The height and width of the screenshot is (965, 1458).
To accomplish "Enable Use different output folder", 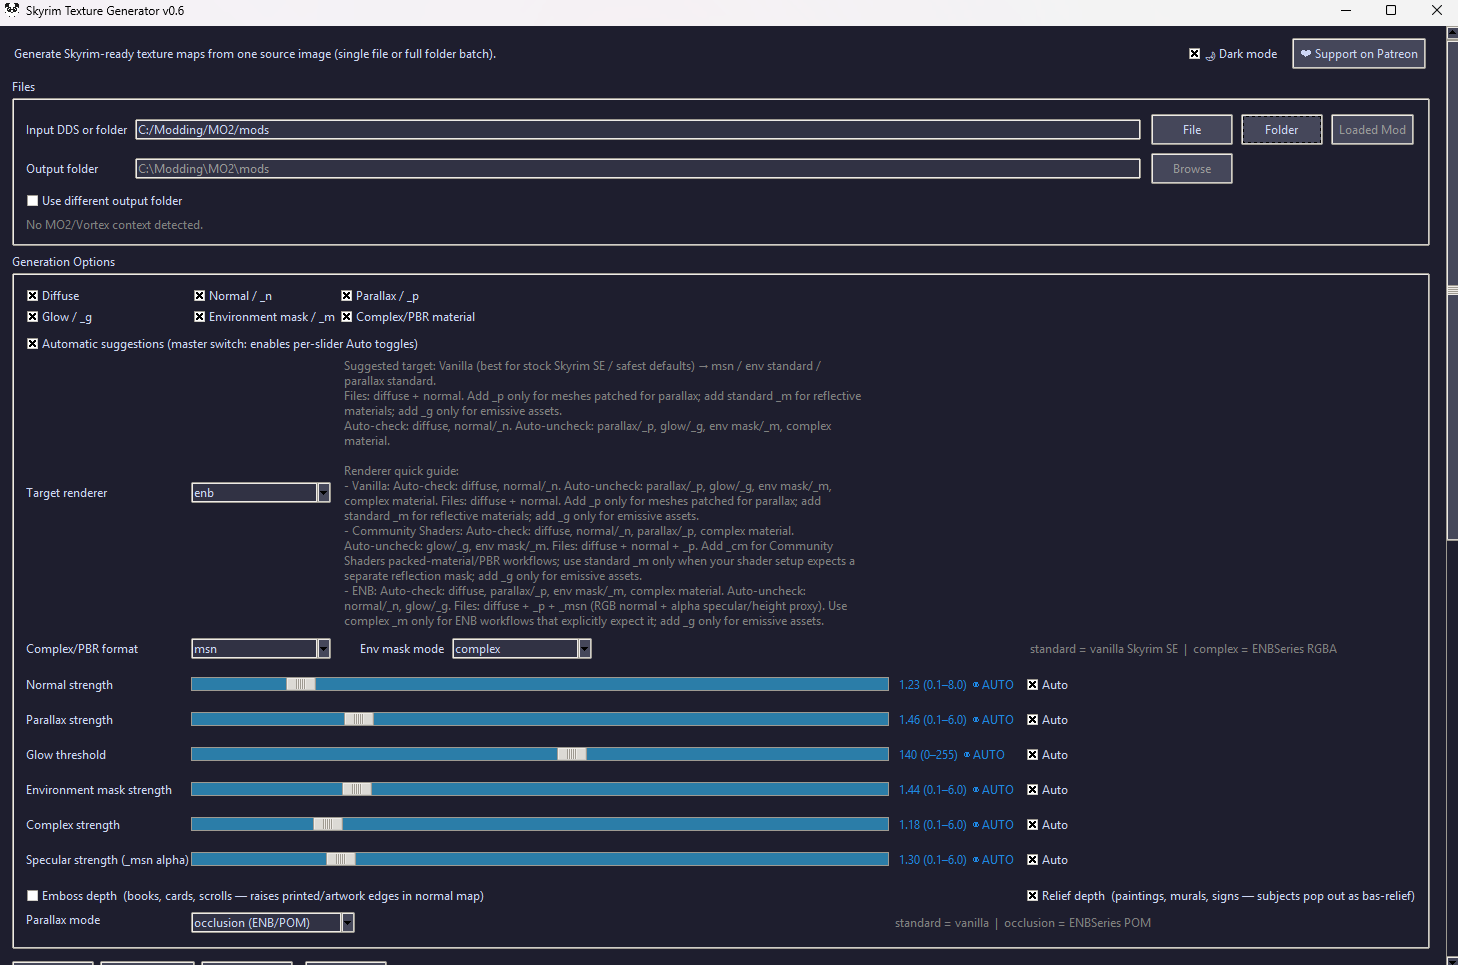I will click(x=32, y=201).
